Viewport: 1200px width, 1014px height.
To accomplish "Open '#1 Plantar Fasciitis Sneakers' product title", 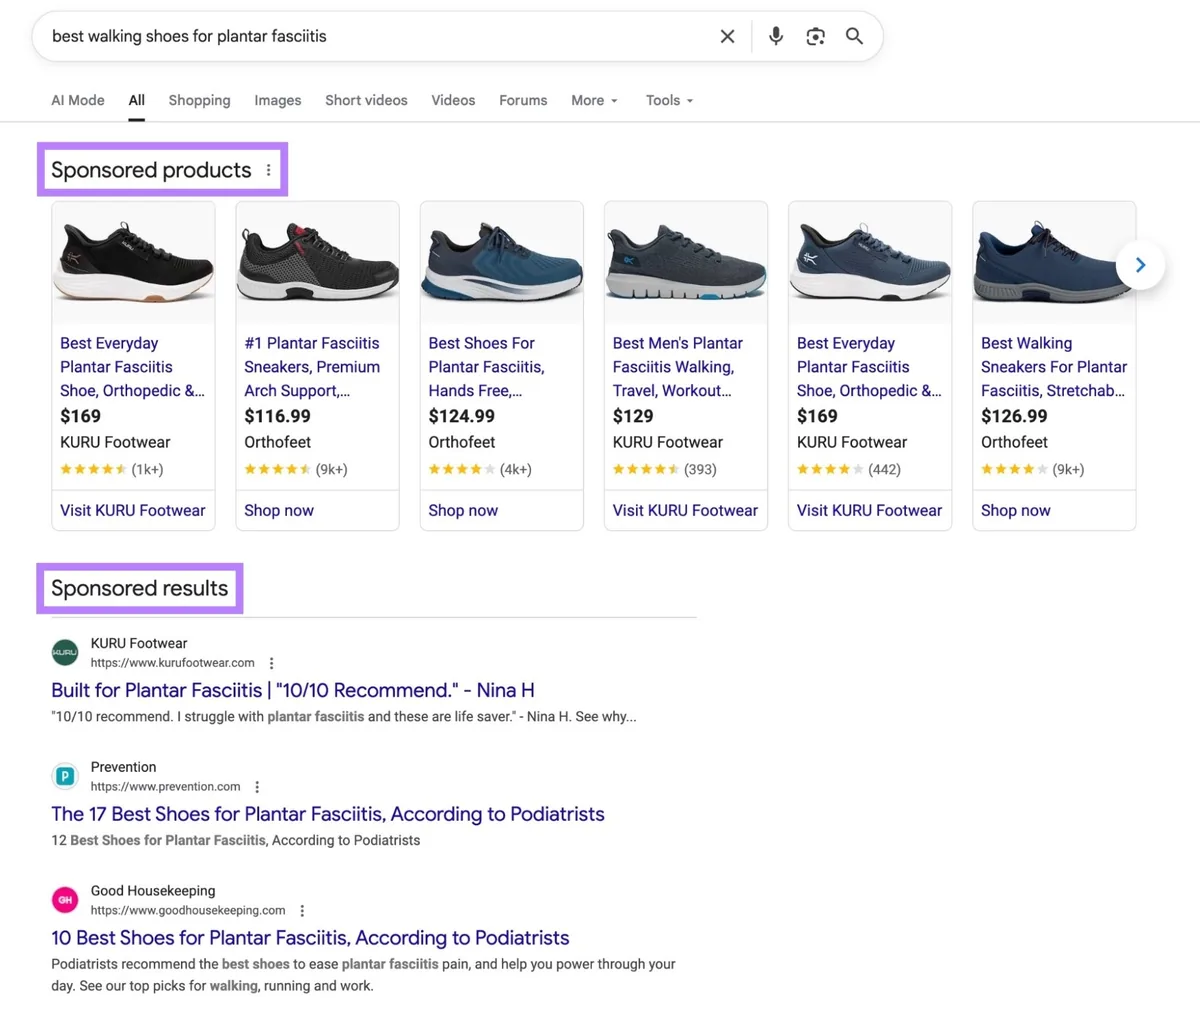I will click(312, 367).
